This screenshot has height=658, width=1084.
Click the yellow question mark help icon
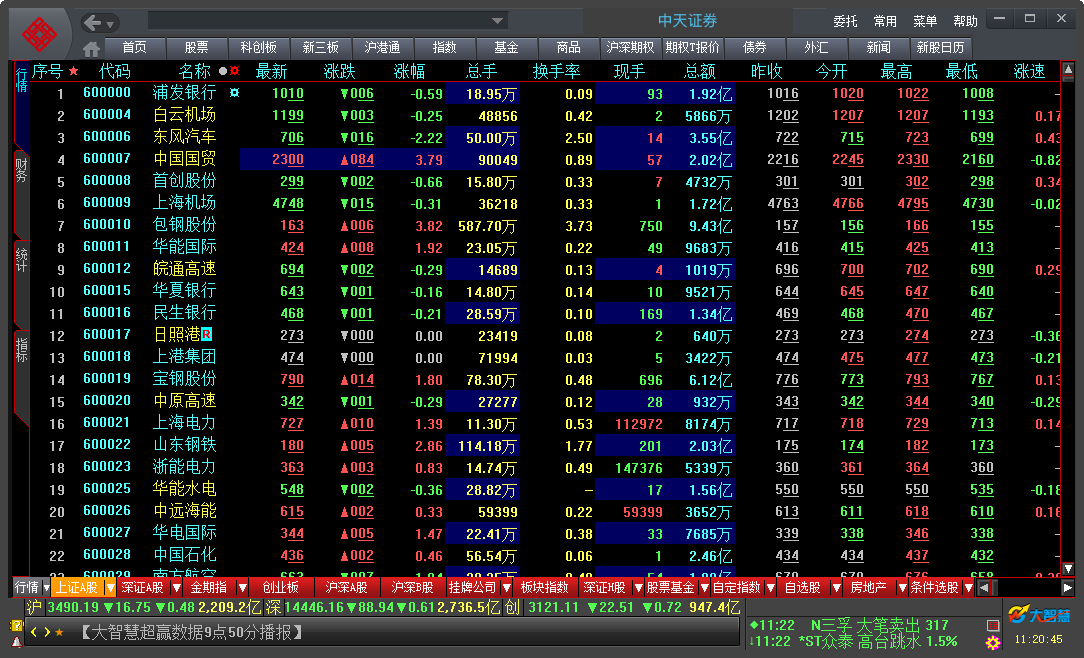pos(17,626)
